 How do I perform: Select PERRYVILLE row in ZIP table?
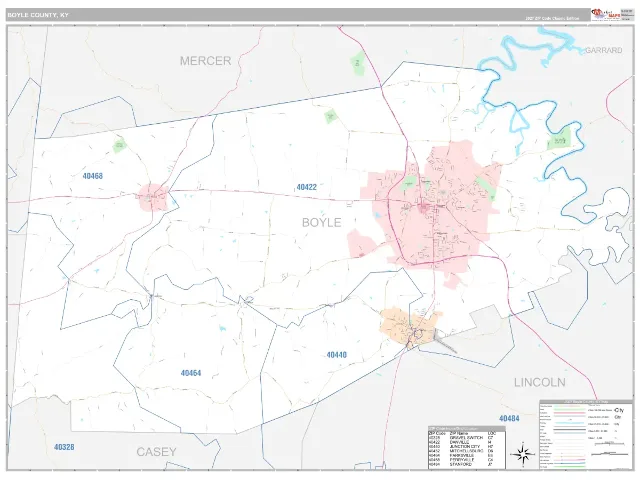click(467, 460)
